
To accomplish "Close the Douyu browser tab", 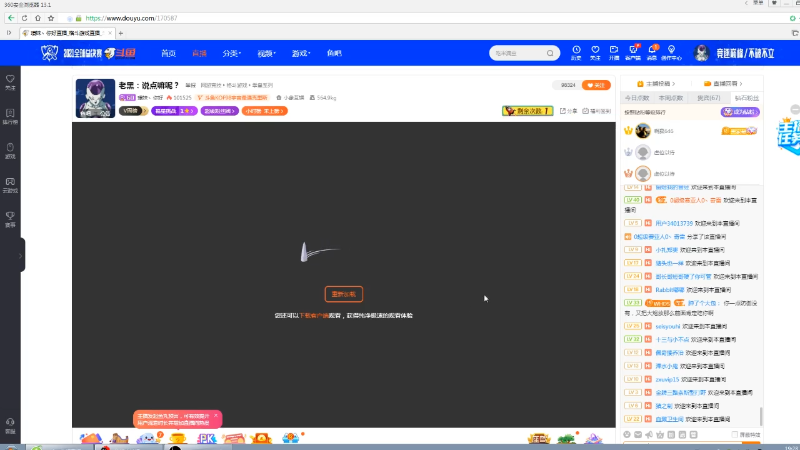I will [x=110, y=33].
